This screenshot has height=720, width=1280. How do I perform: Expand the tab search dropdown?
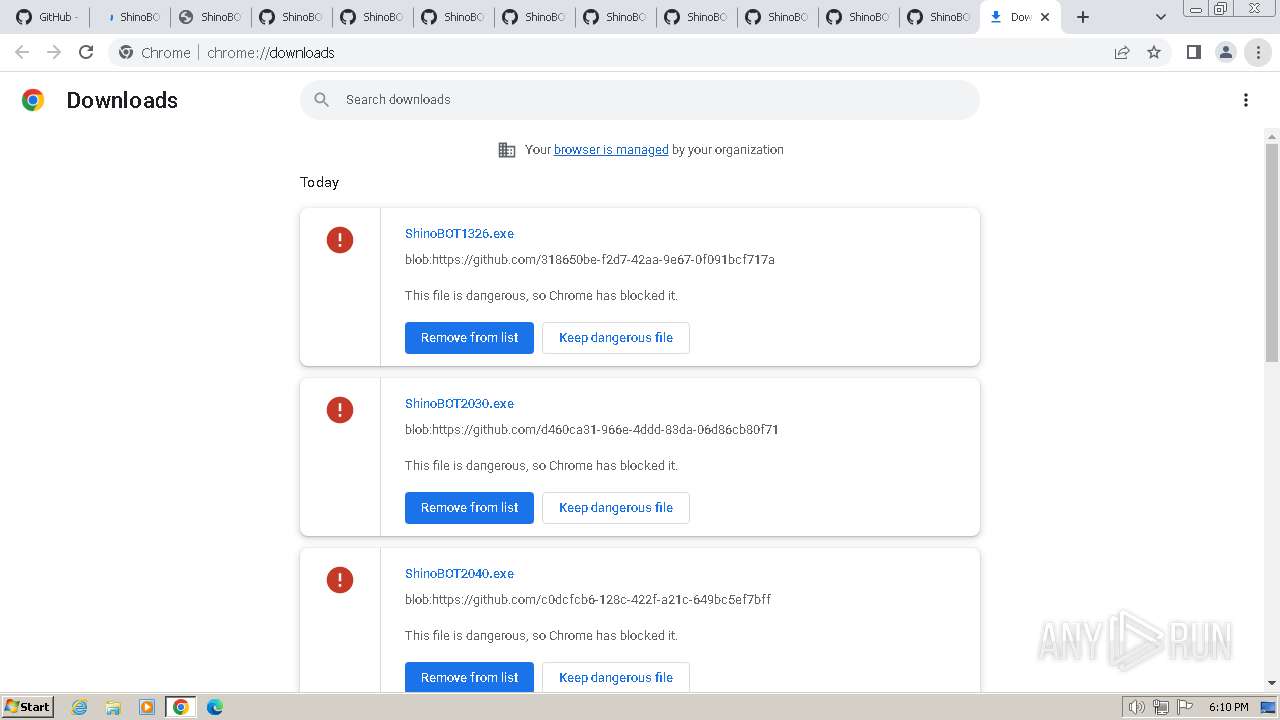[x=1160, y=17]
